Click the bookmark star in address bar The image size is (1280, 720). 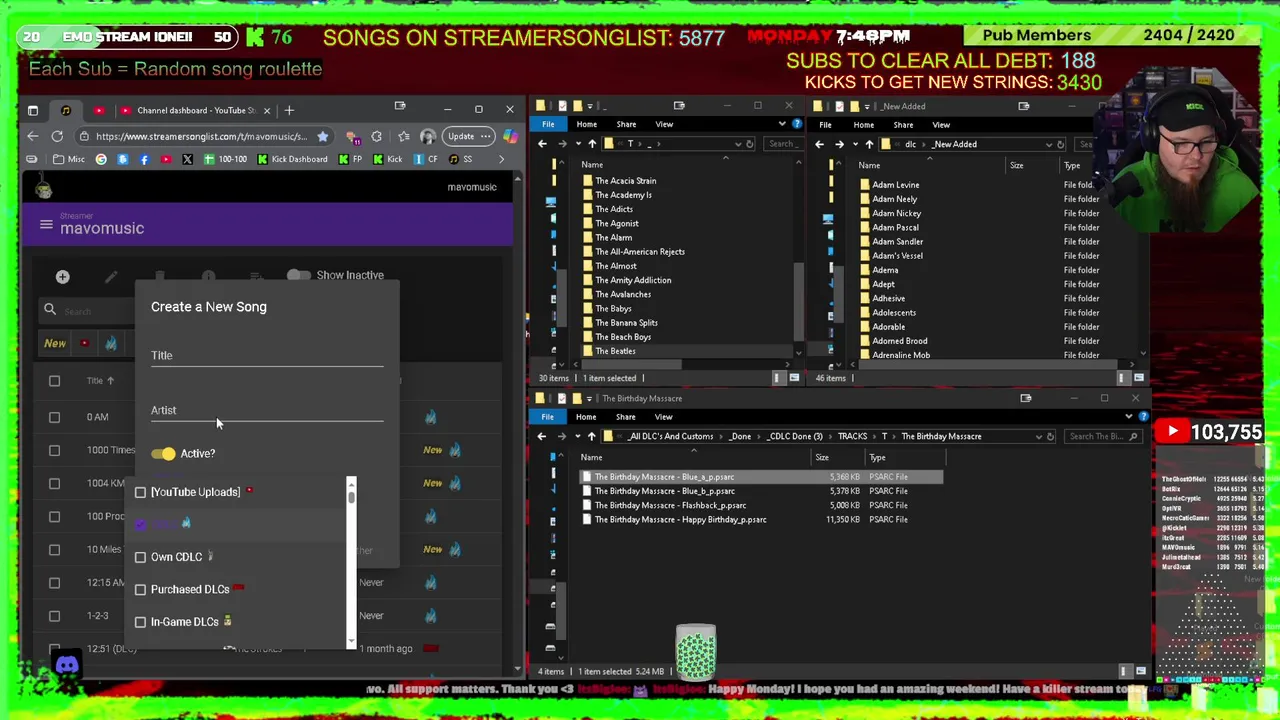coord(322,136)
